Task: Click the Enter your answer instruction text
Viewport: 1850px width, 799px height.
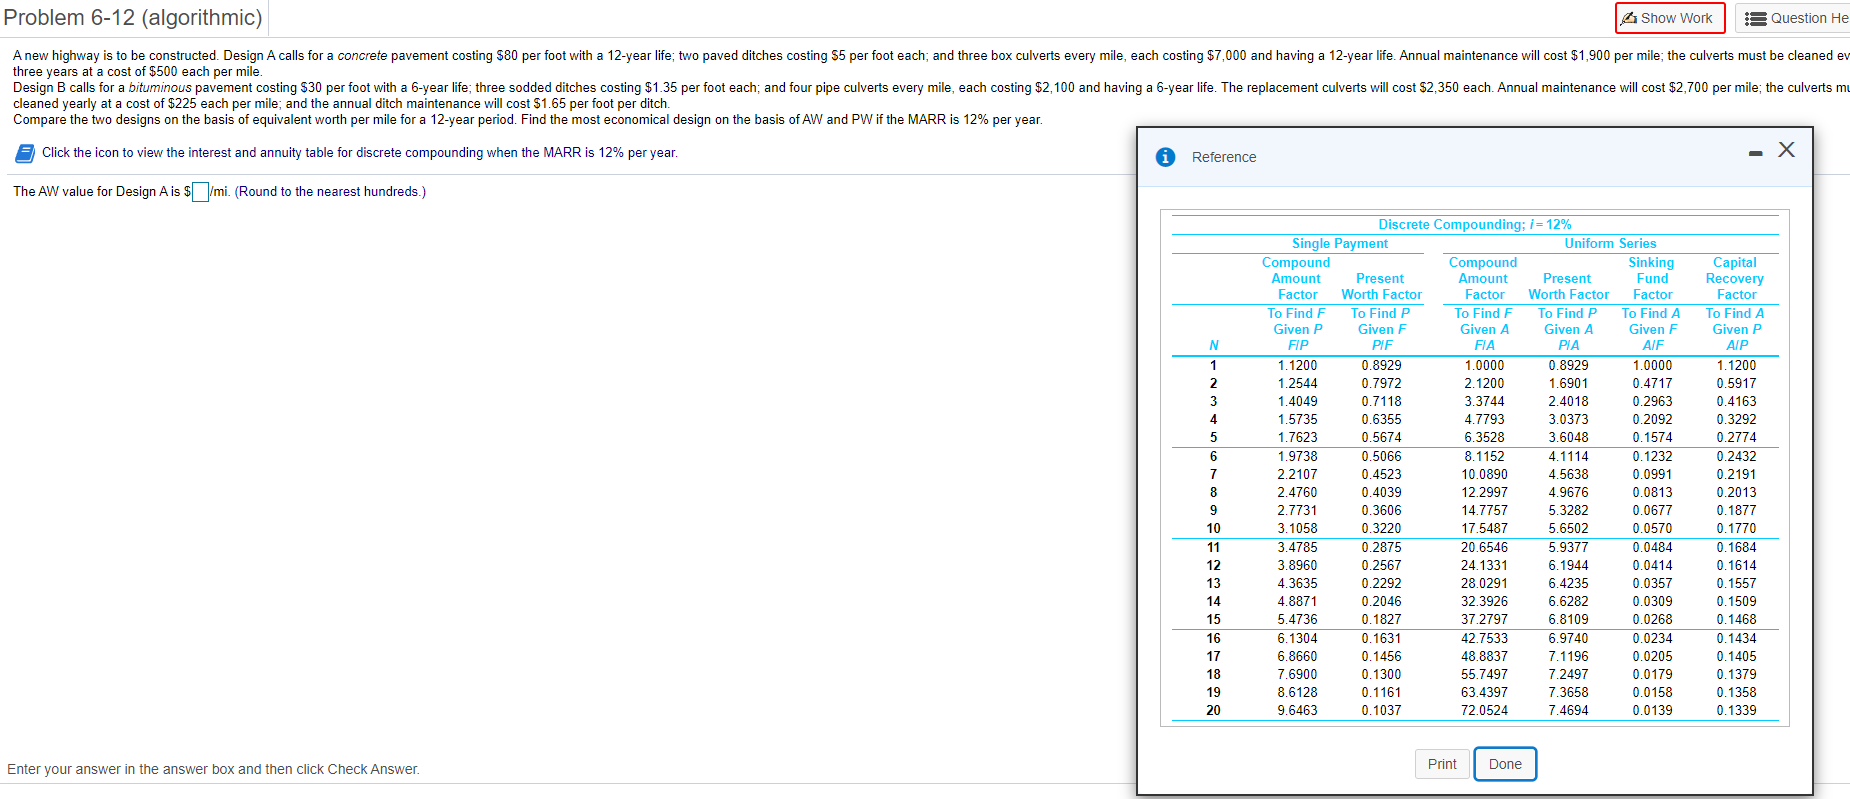Action: pyautogui.click(x=213, y=769)
